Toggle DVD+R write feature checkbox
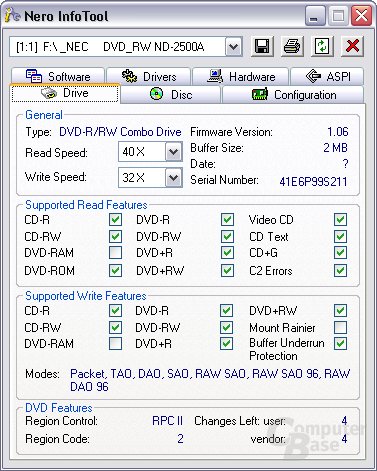 pos(227,343)
